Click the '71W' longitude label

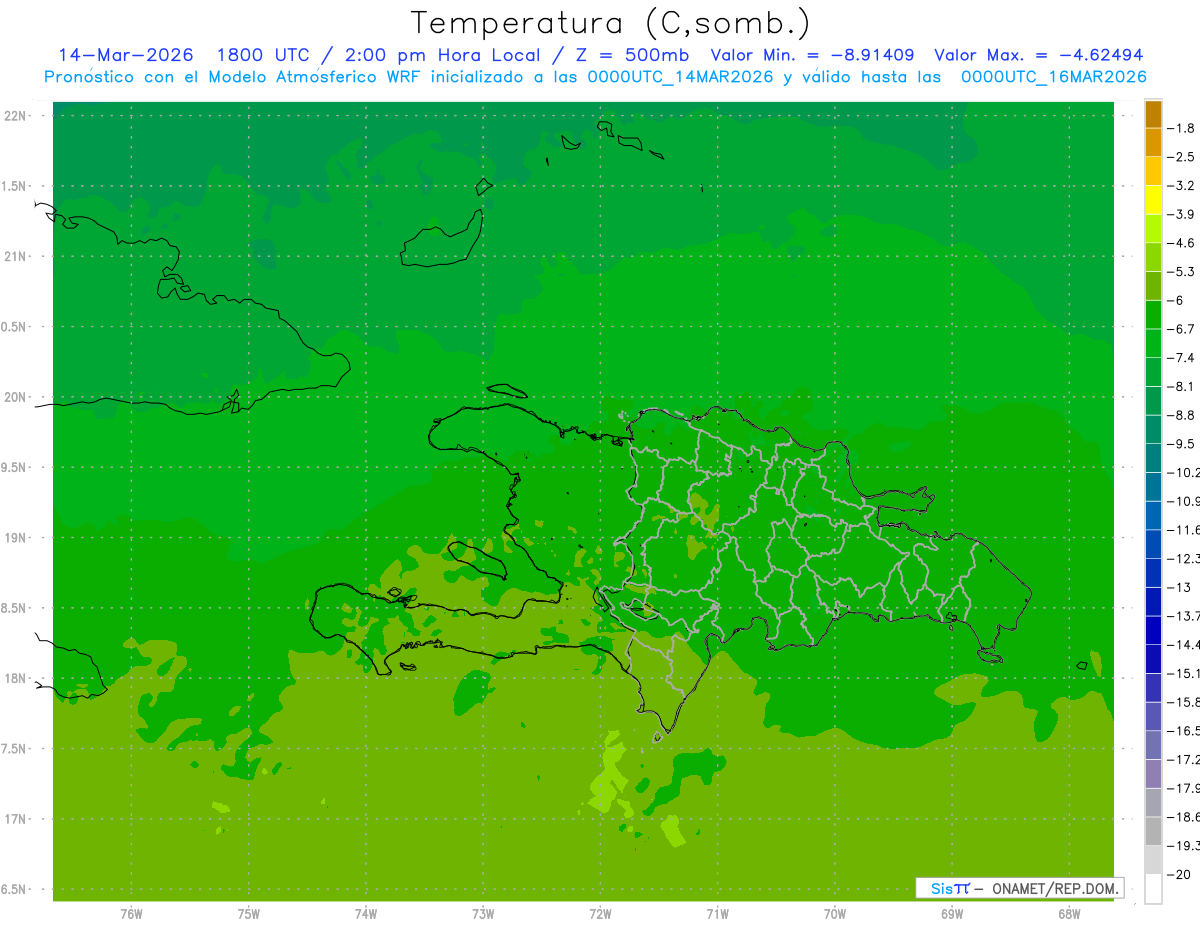coord(717,914)
